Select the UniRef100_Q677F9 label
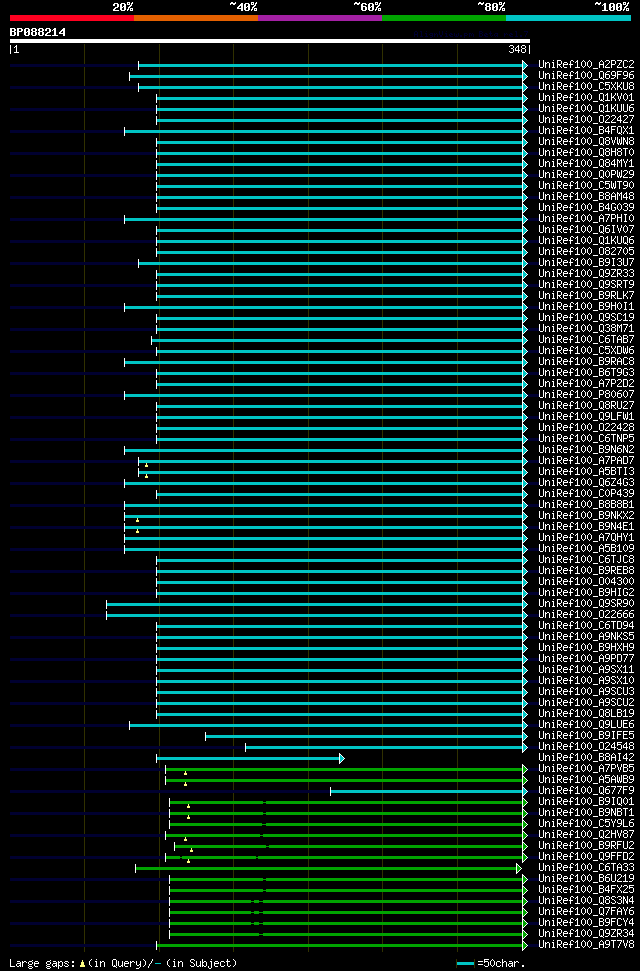This screenshot has width=640, height=971. click(x=586, y=791)
